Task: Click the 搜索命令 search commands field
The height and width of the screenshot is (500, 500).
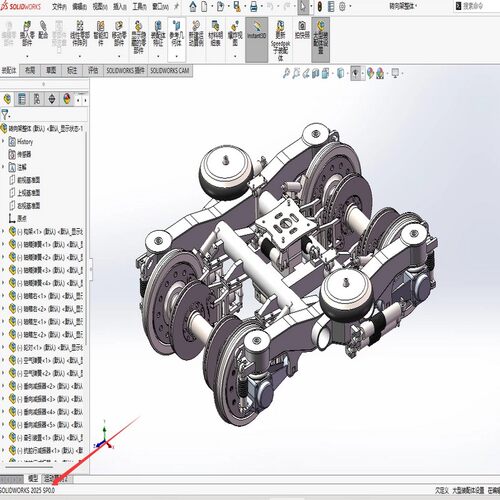Action: coord(476,6)
